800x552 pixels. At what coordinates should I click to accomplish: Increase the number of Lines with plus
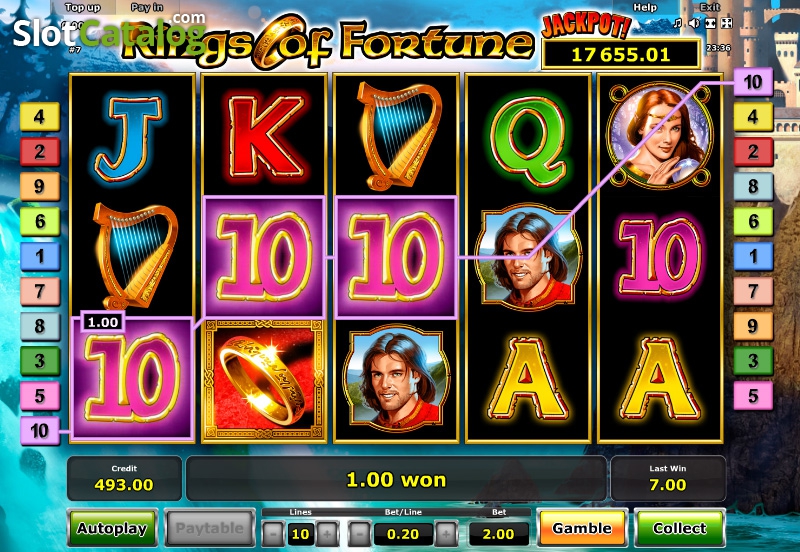tap(328, 534)
